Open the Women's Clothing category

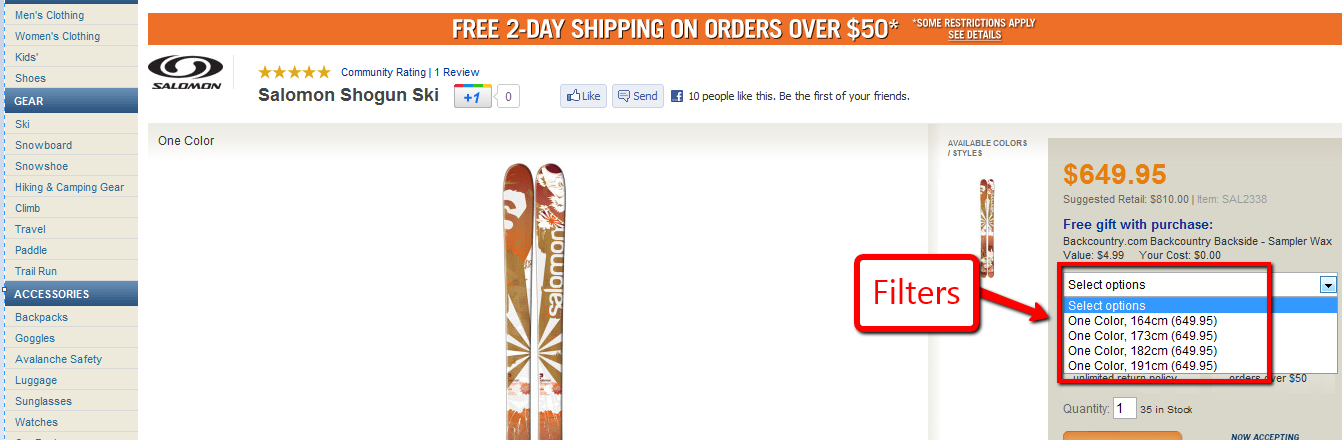tap(57, 36)
